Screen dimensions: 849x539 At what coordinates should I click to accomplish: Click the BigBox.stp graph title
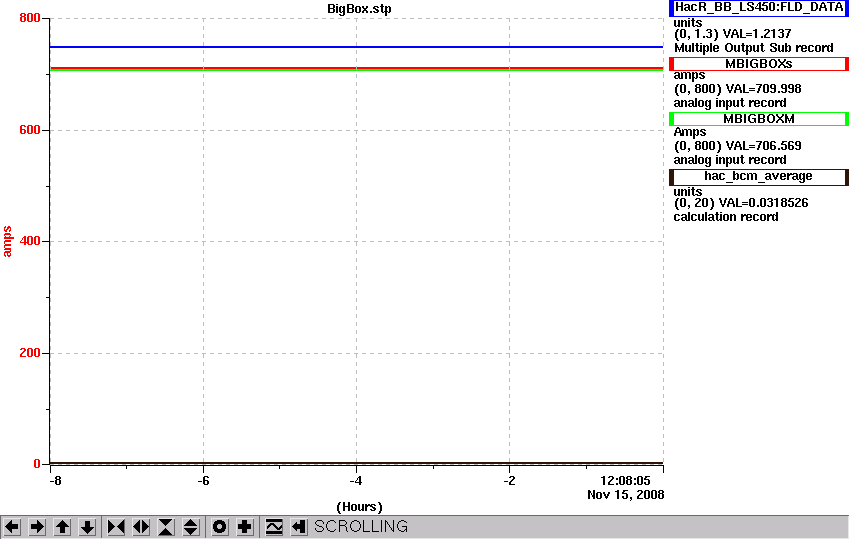[359, 9]
